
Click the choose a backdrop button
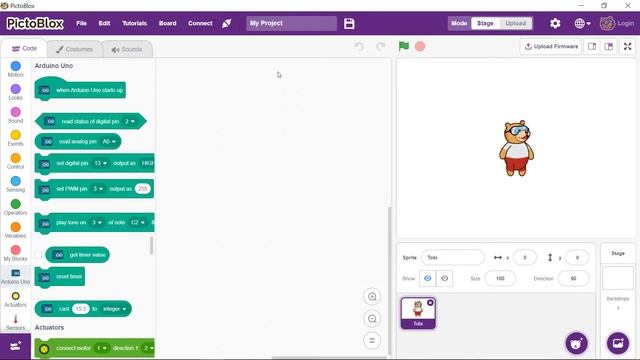pyautogui.click(x=618, y=343)
